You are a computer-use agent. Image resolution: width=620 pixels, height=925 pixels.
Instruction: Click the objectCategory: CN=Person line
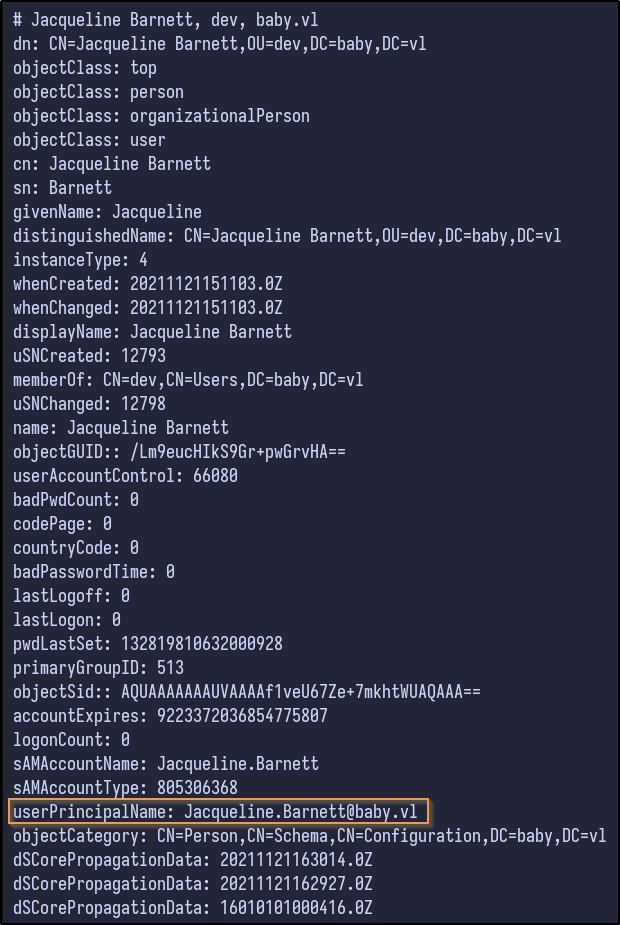309,835
